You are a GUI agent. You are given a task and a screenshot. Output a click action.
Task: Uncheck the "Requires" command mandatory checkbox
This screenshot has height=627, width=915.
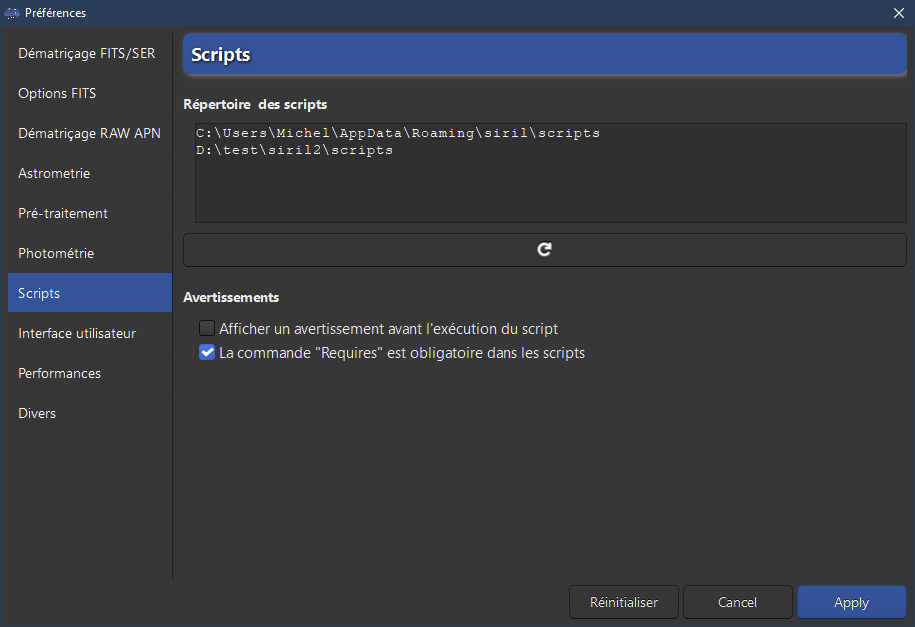[x=207, y=352]
